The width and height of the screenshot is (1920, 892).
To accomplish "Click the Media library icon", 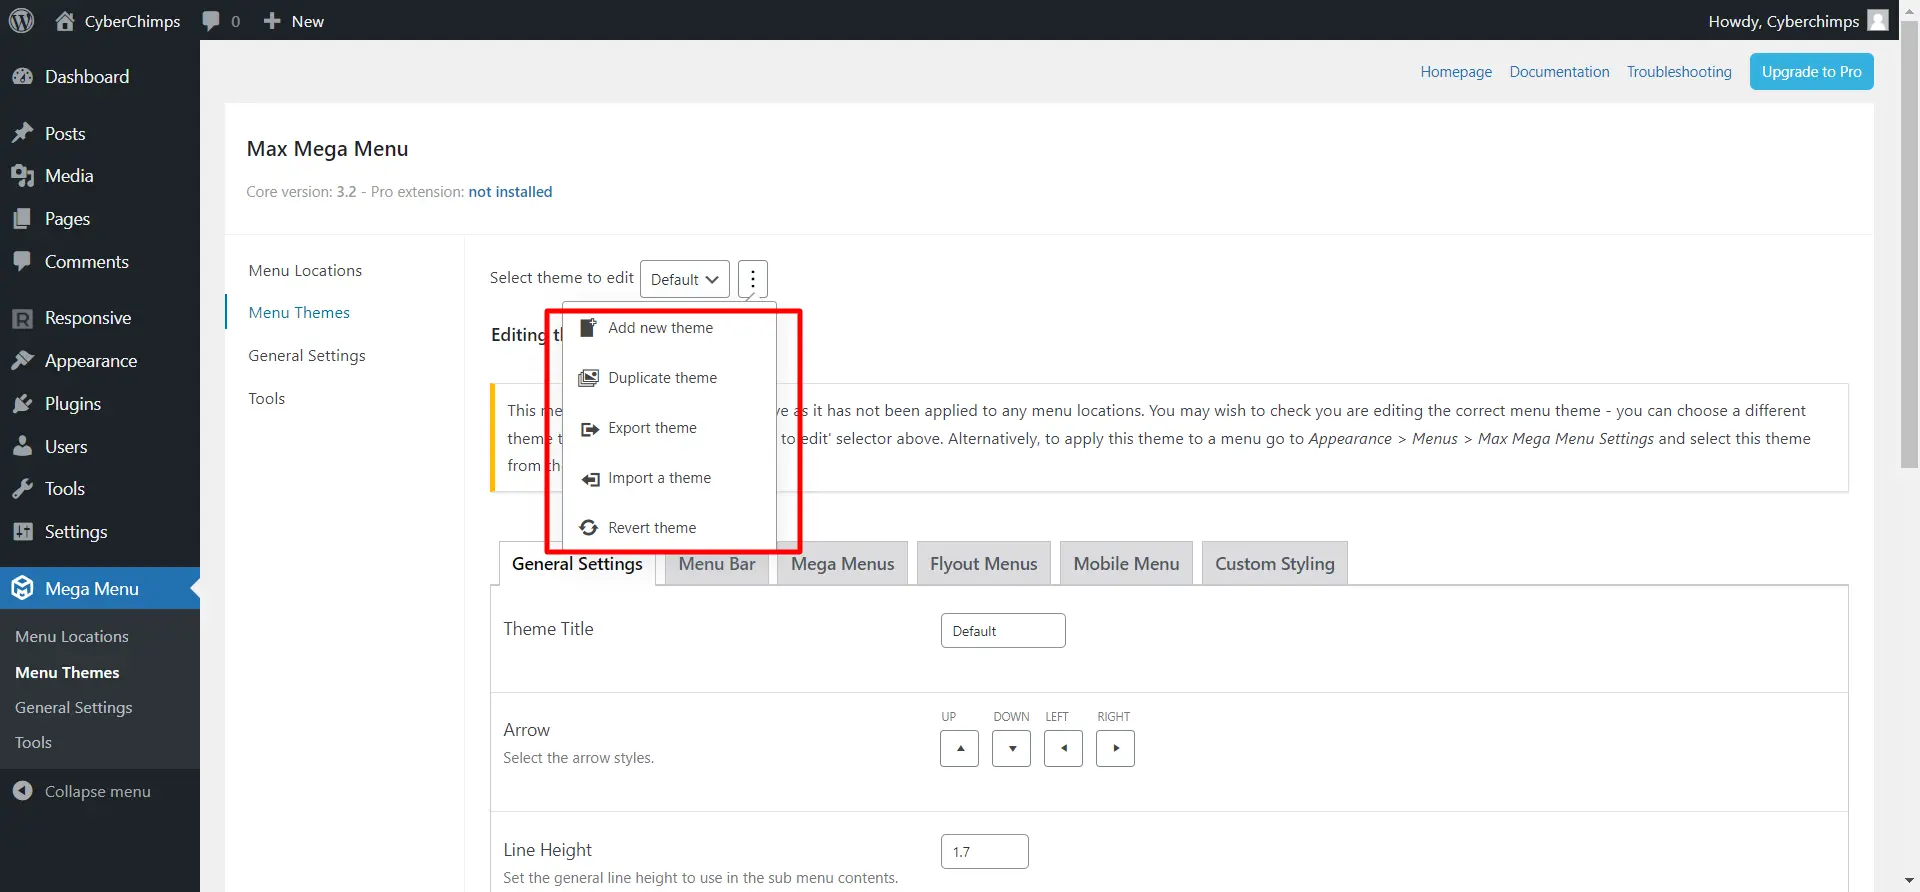I will click(22, 176).
